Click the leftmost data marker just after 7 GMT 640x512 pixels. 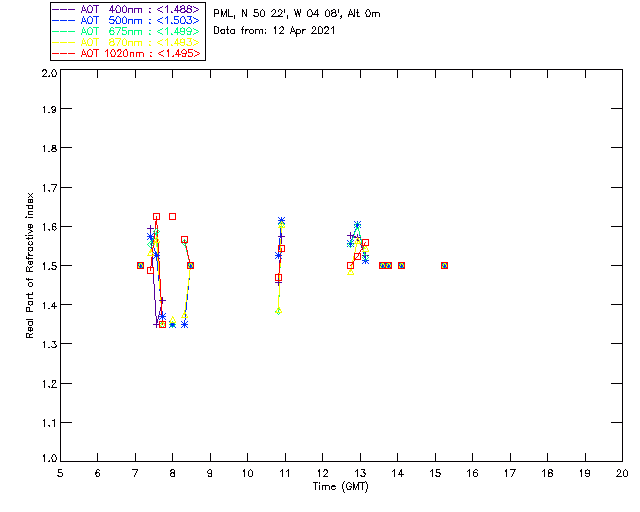tap(140, 265)
